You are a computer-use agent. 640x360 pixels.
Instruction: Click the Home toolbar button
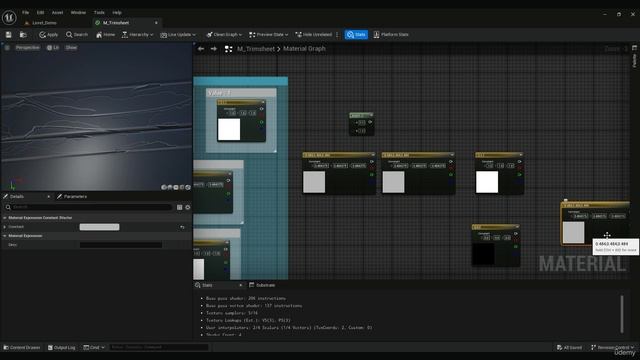pyautogui.click(x=105, y=35)
